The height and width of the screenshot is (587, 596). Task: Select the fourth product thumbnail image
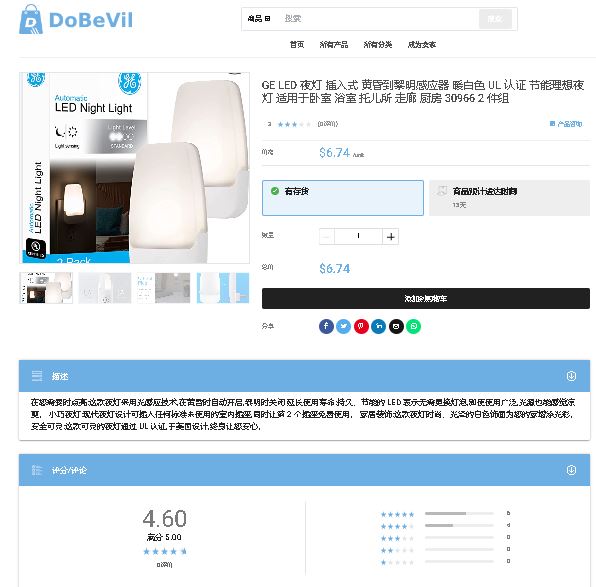(x=223, y=288)
